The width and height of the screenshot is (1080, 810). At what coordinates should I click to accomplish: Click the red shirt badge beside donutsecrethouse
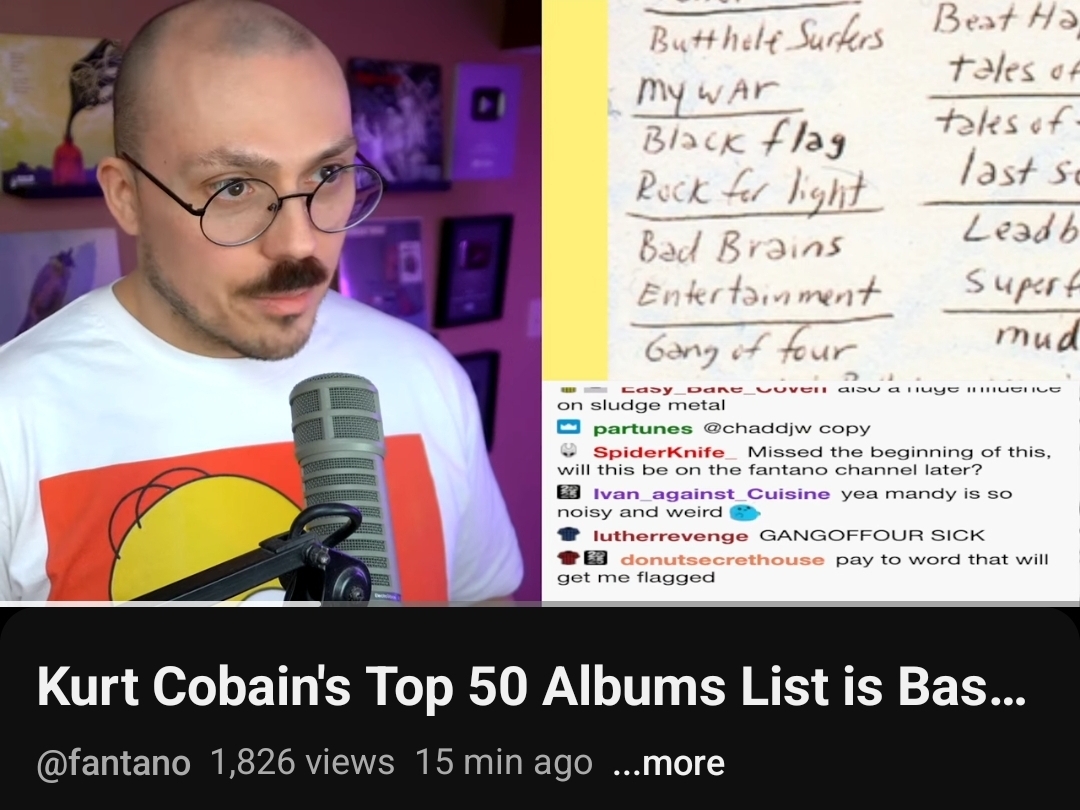568,558
